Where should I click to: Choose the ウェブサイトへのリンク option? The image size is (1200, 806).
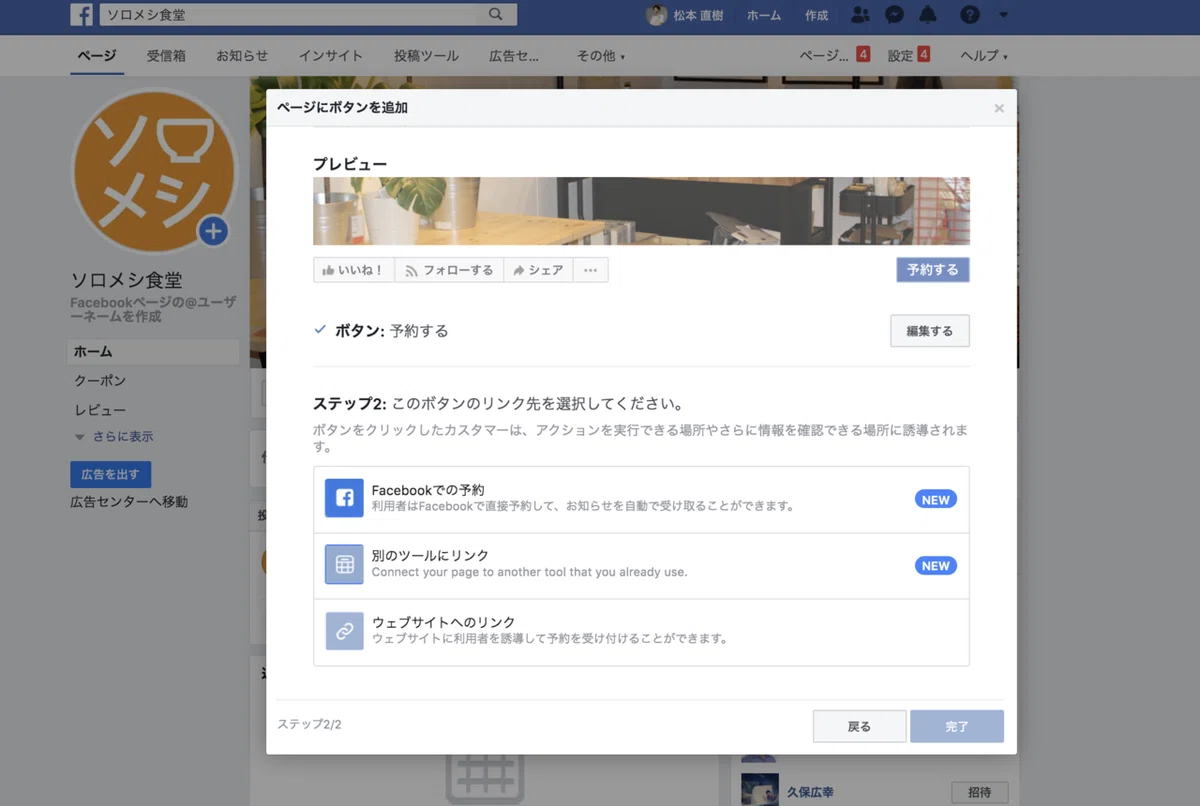tap(641, 631)
